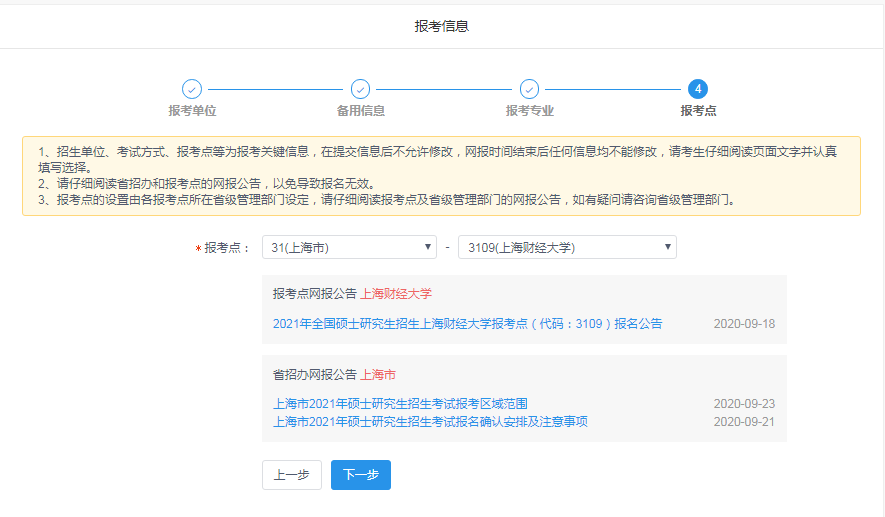This screenshot has width=885, height=517.
Task: Go to the 报考单位 step label
Action: pos(192,111)
